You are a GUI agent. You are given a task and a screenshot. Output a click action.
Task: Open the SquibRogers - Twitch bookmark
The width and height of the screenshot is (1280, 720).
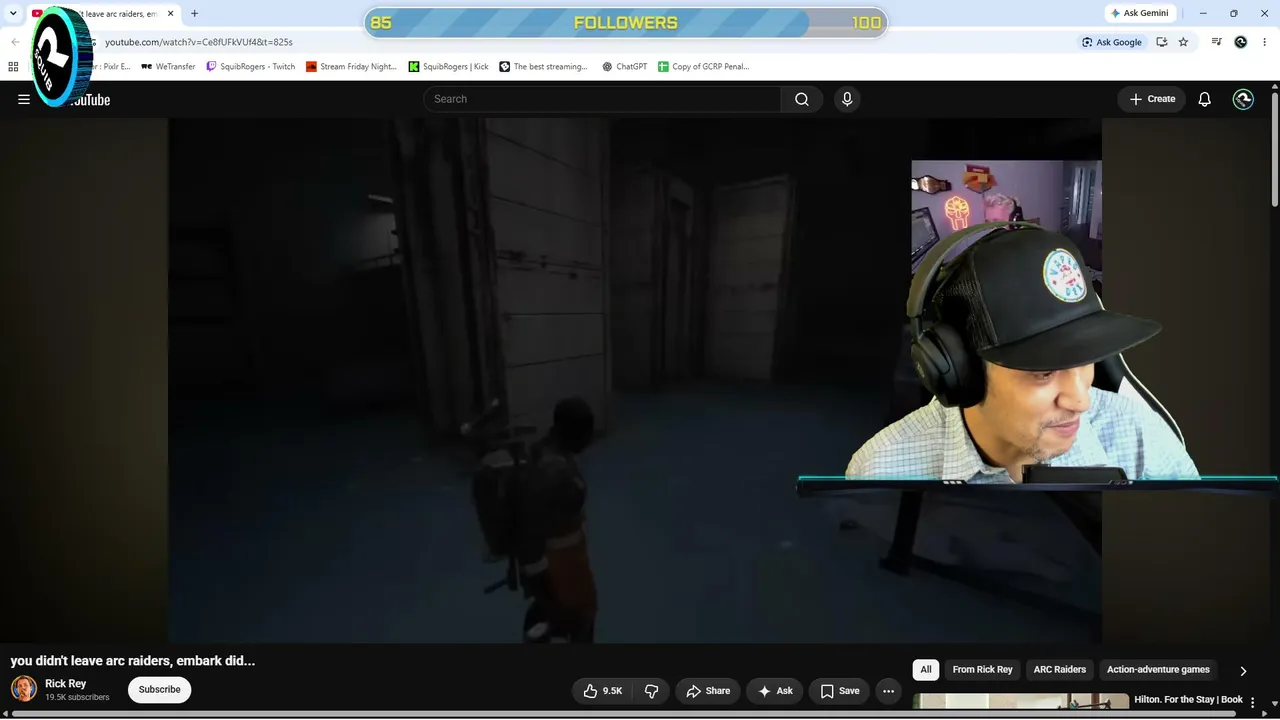[x=251, y=67]
